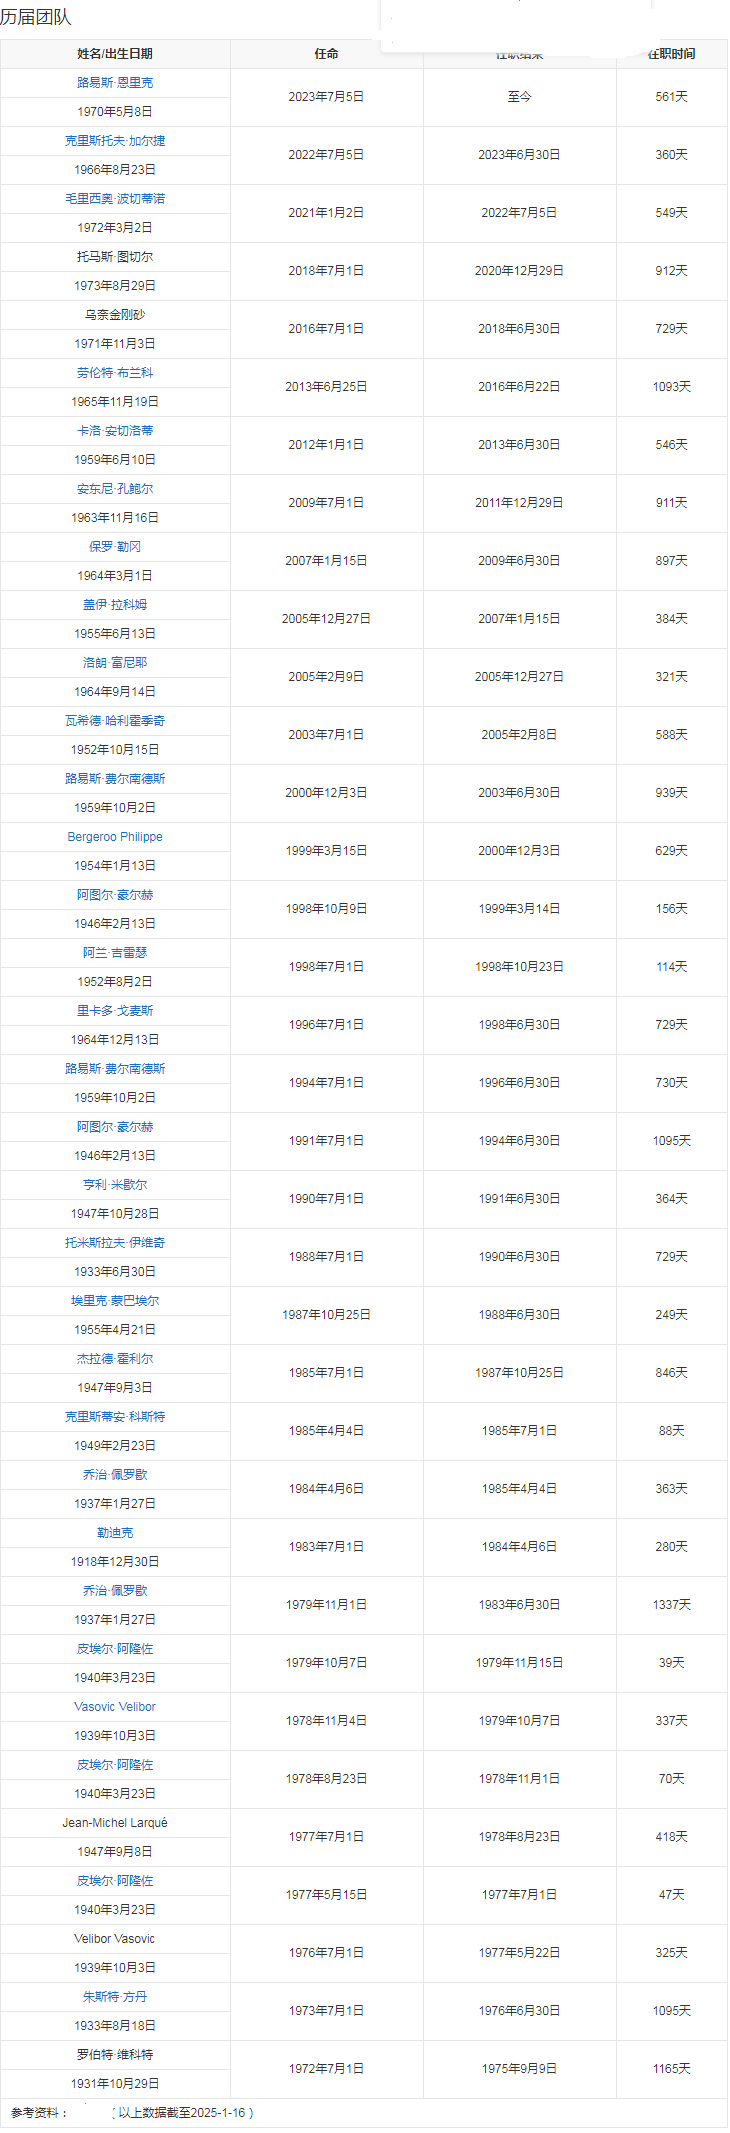730x2133 pixels.
Task: Click the Bergeroo Philippe link
Action: coord(115,837)
